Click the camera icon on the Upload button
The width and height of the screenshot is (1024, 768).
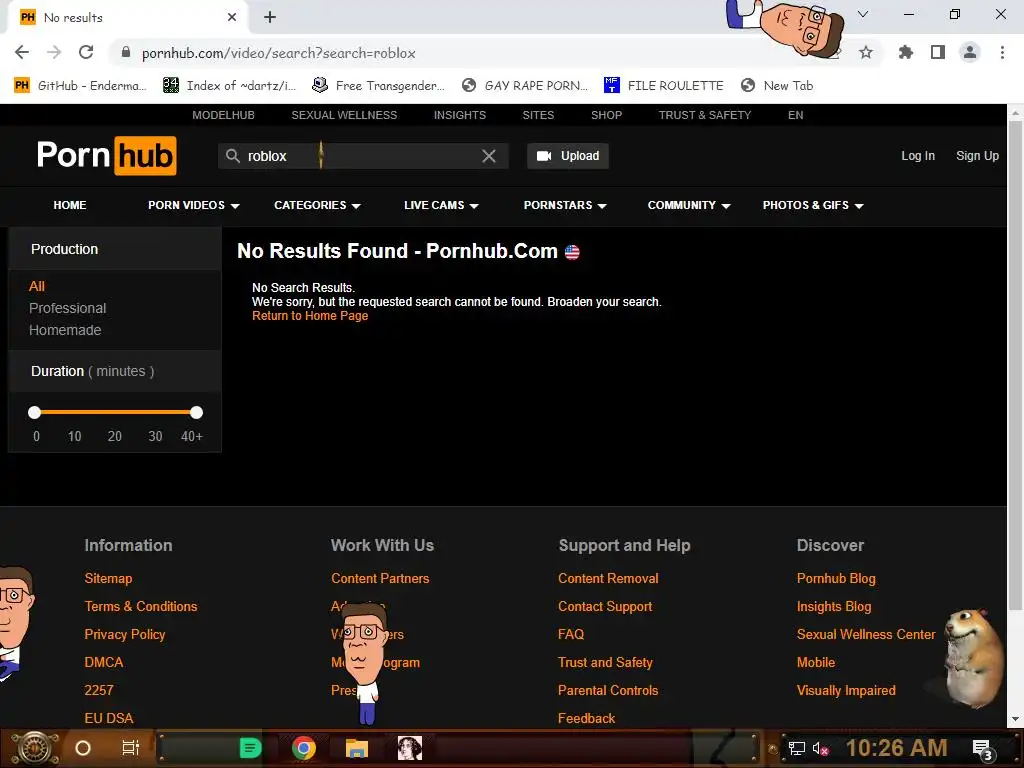coord(543,156)
